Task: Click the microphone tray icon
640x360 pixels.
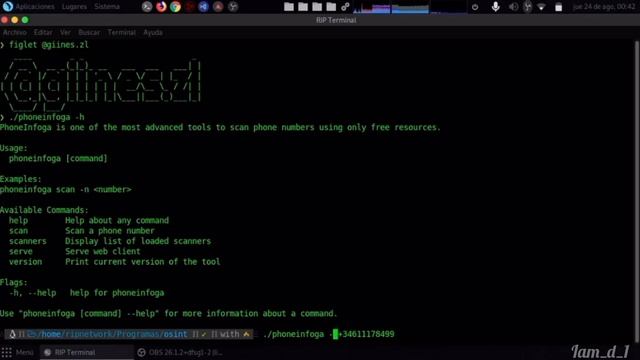Action: coord(496,7)
